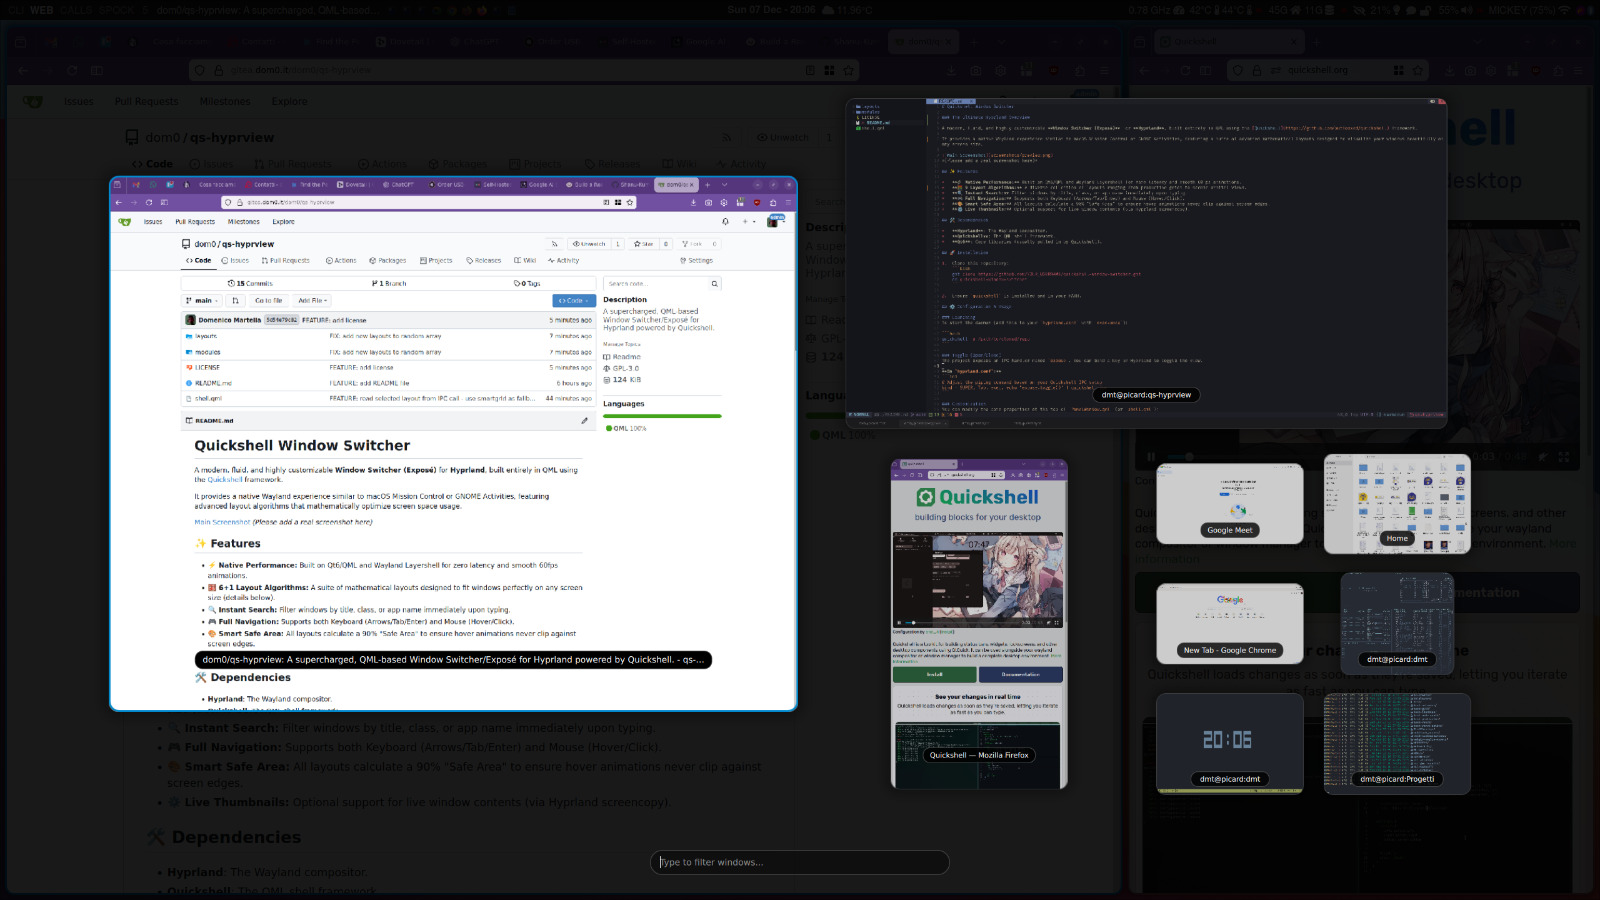Expand the Add File dropdown
Viewport: 1600px width, 900px height.
(313, 300)
